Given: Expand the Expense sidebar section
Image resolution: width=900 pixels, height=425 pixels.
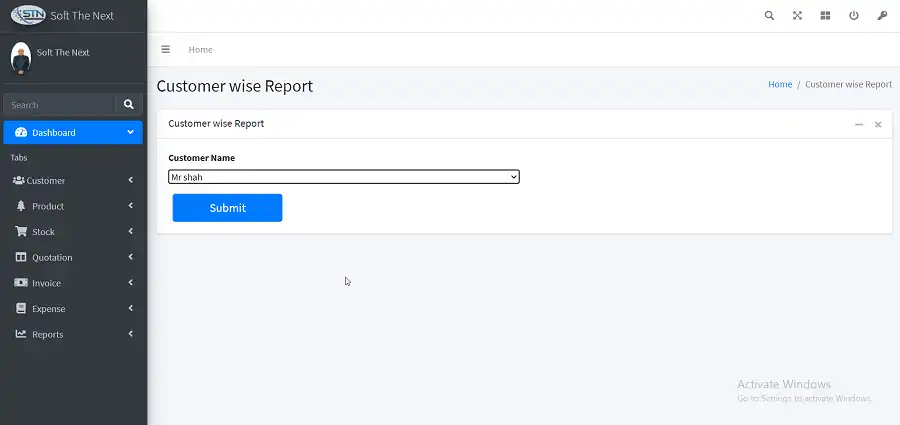Looking at the screenshot, I should point(73,309).
